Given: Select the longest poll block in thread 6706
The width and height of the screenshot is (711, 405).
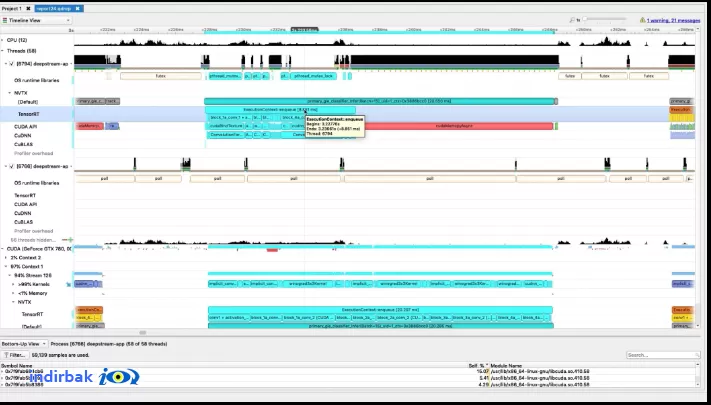Looking at the screenshot, I should click(430, 179).
